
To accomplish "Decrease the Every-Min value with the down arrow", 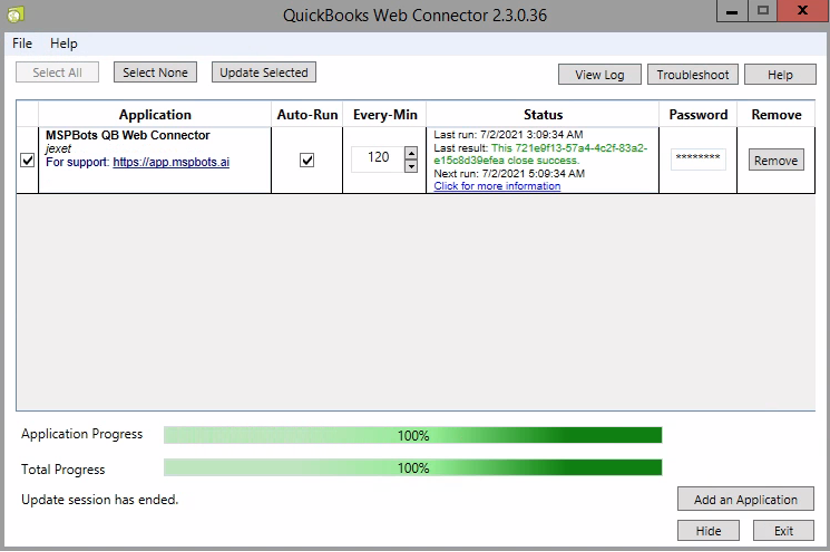I will click(x=411, y=166).
